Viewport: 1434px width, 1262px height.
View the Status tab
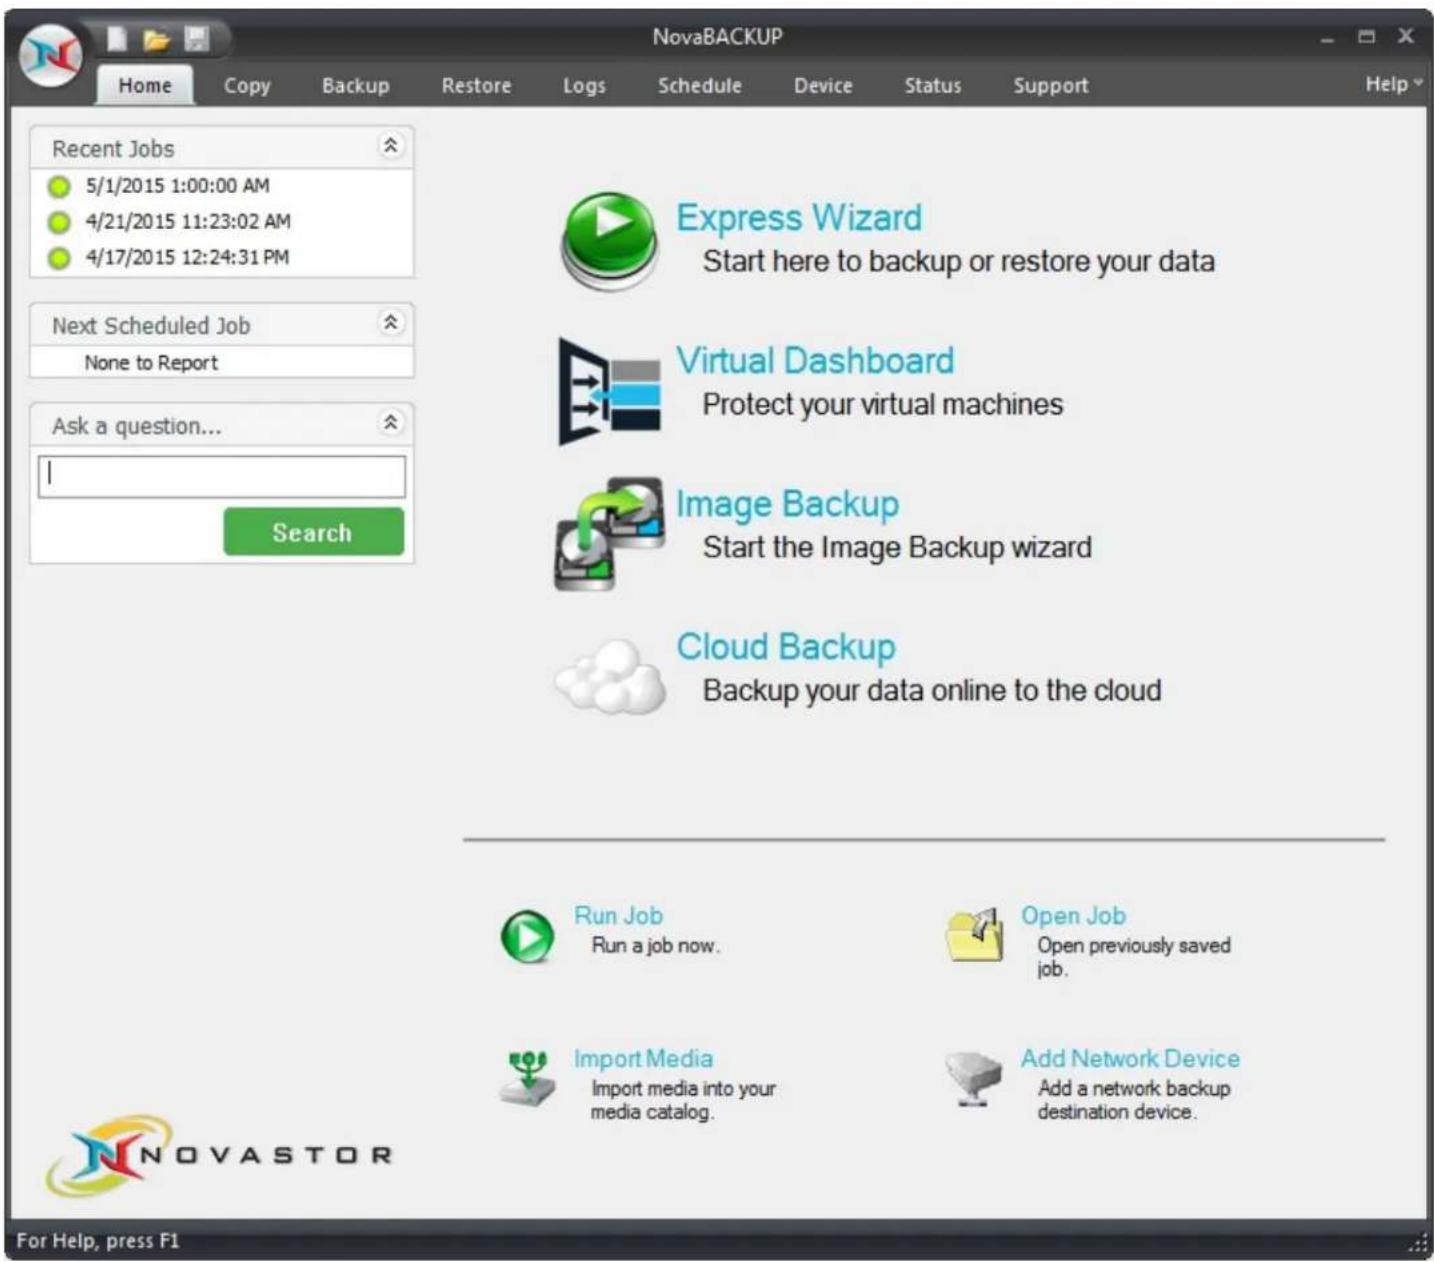[x=933, y=86]
